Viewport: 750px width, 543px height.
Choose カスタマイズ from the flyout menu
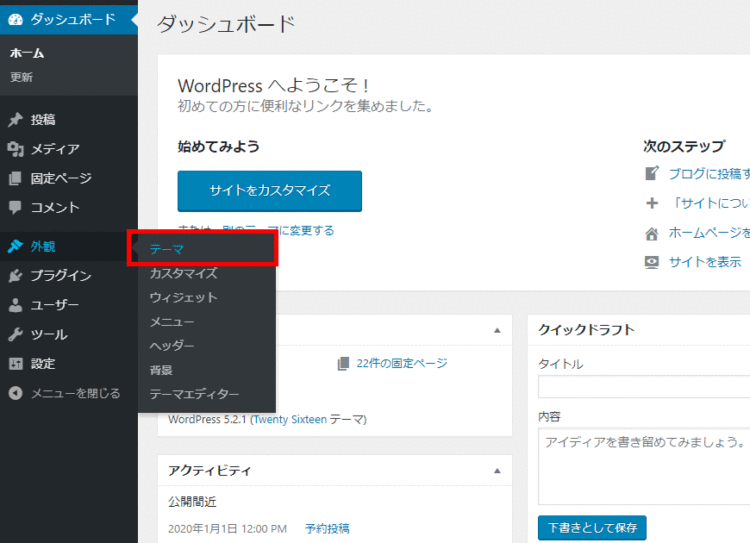pyautogui.click(x=183, y=273)
